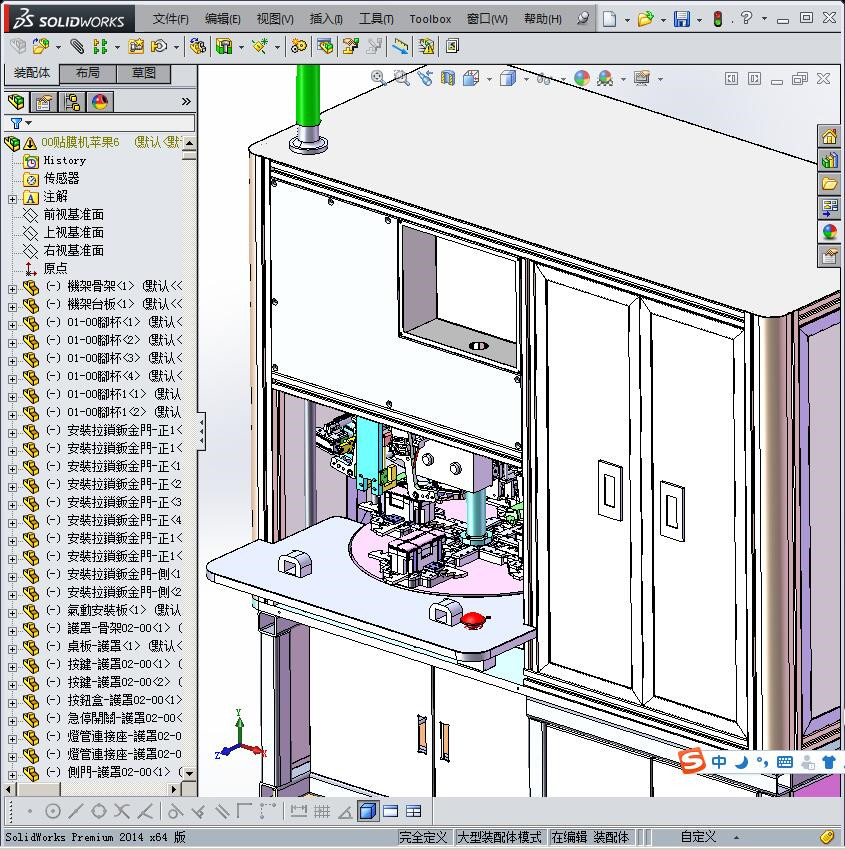The width and height of the screenshot is (845, 850).
Task: Click the 大型装配体模式 status indicator
Action: coord(499,837)
